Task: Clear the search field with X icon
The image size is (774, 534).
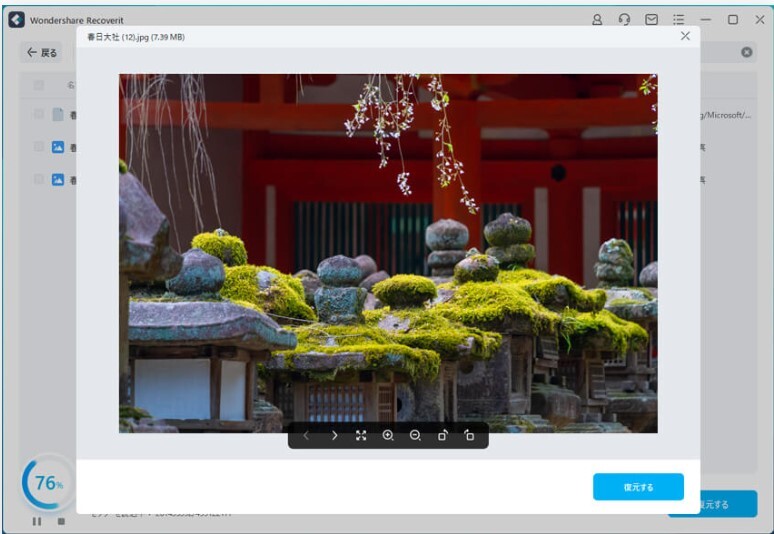Action: tap(747, 52)
